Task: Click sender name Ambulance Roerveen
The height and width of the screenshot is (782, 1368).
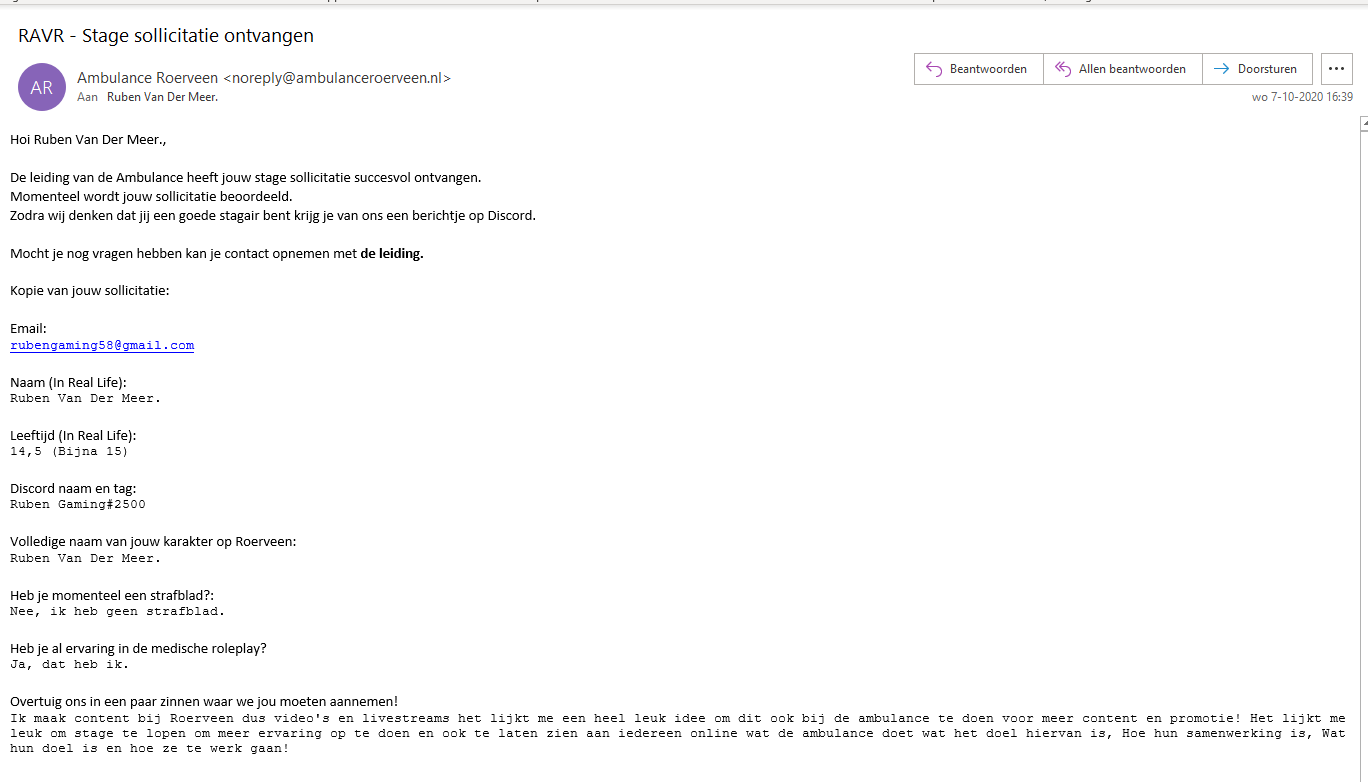Action: [x=148, y=78]
